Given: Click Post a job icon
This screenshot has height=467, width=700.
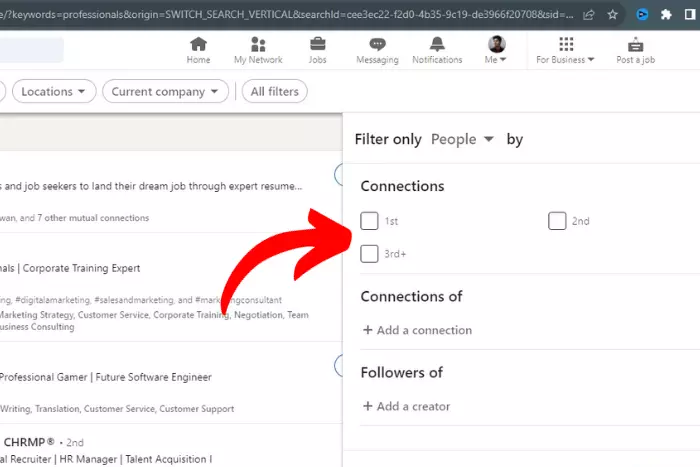Looking at the screenshot, I should (635, 50).
